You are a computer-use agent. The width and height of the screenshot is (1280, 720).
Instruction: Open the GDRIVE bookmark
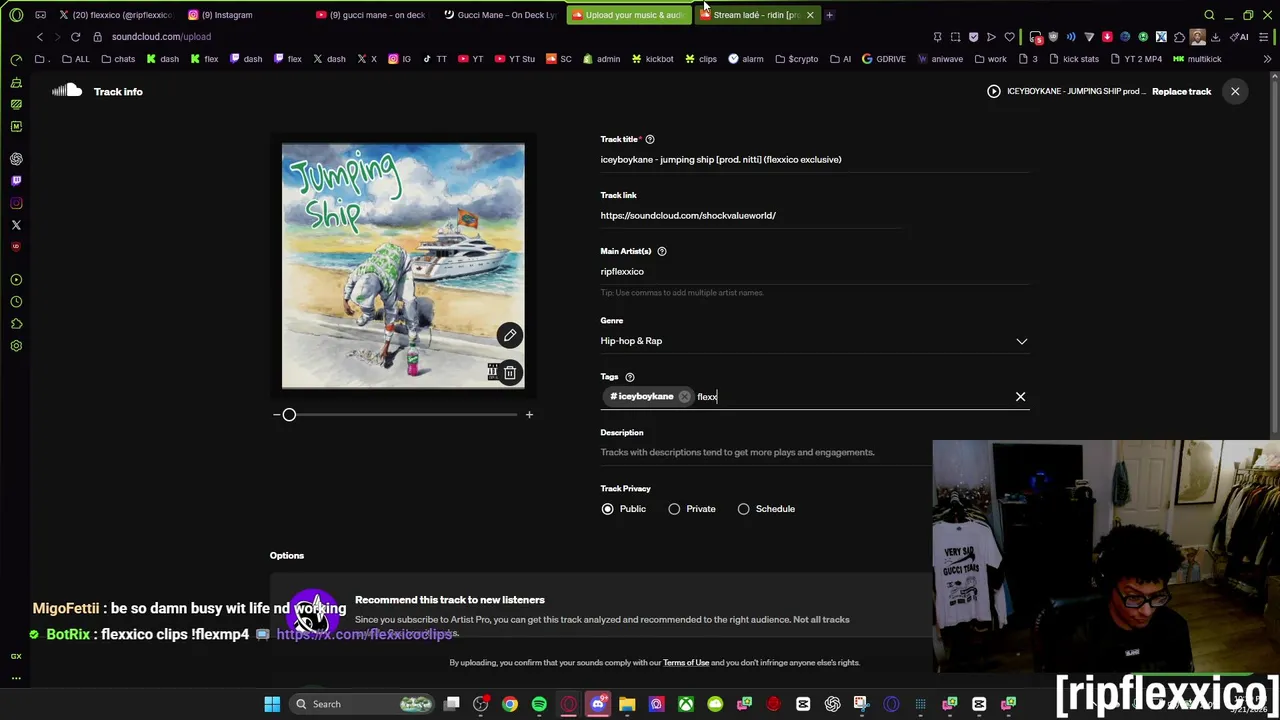coord(883,59)
